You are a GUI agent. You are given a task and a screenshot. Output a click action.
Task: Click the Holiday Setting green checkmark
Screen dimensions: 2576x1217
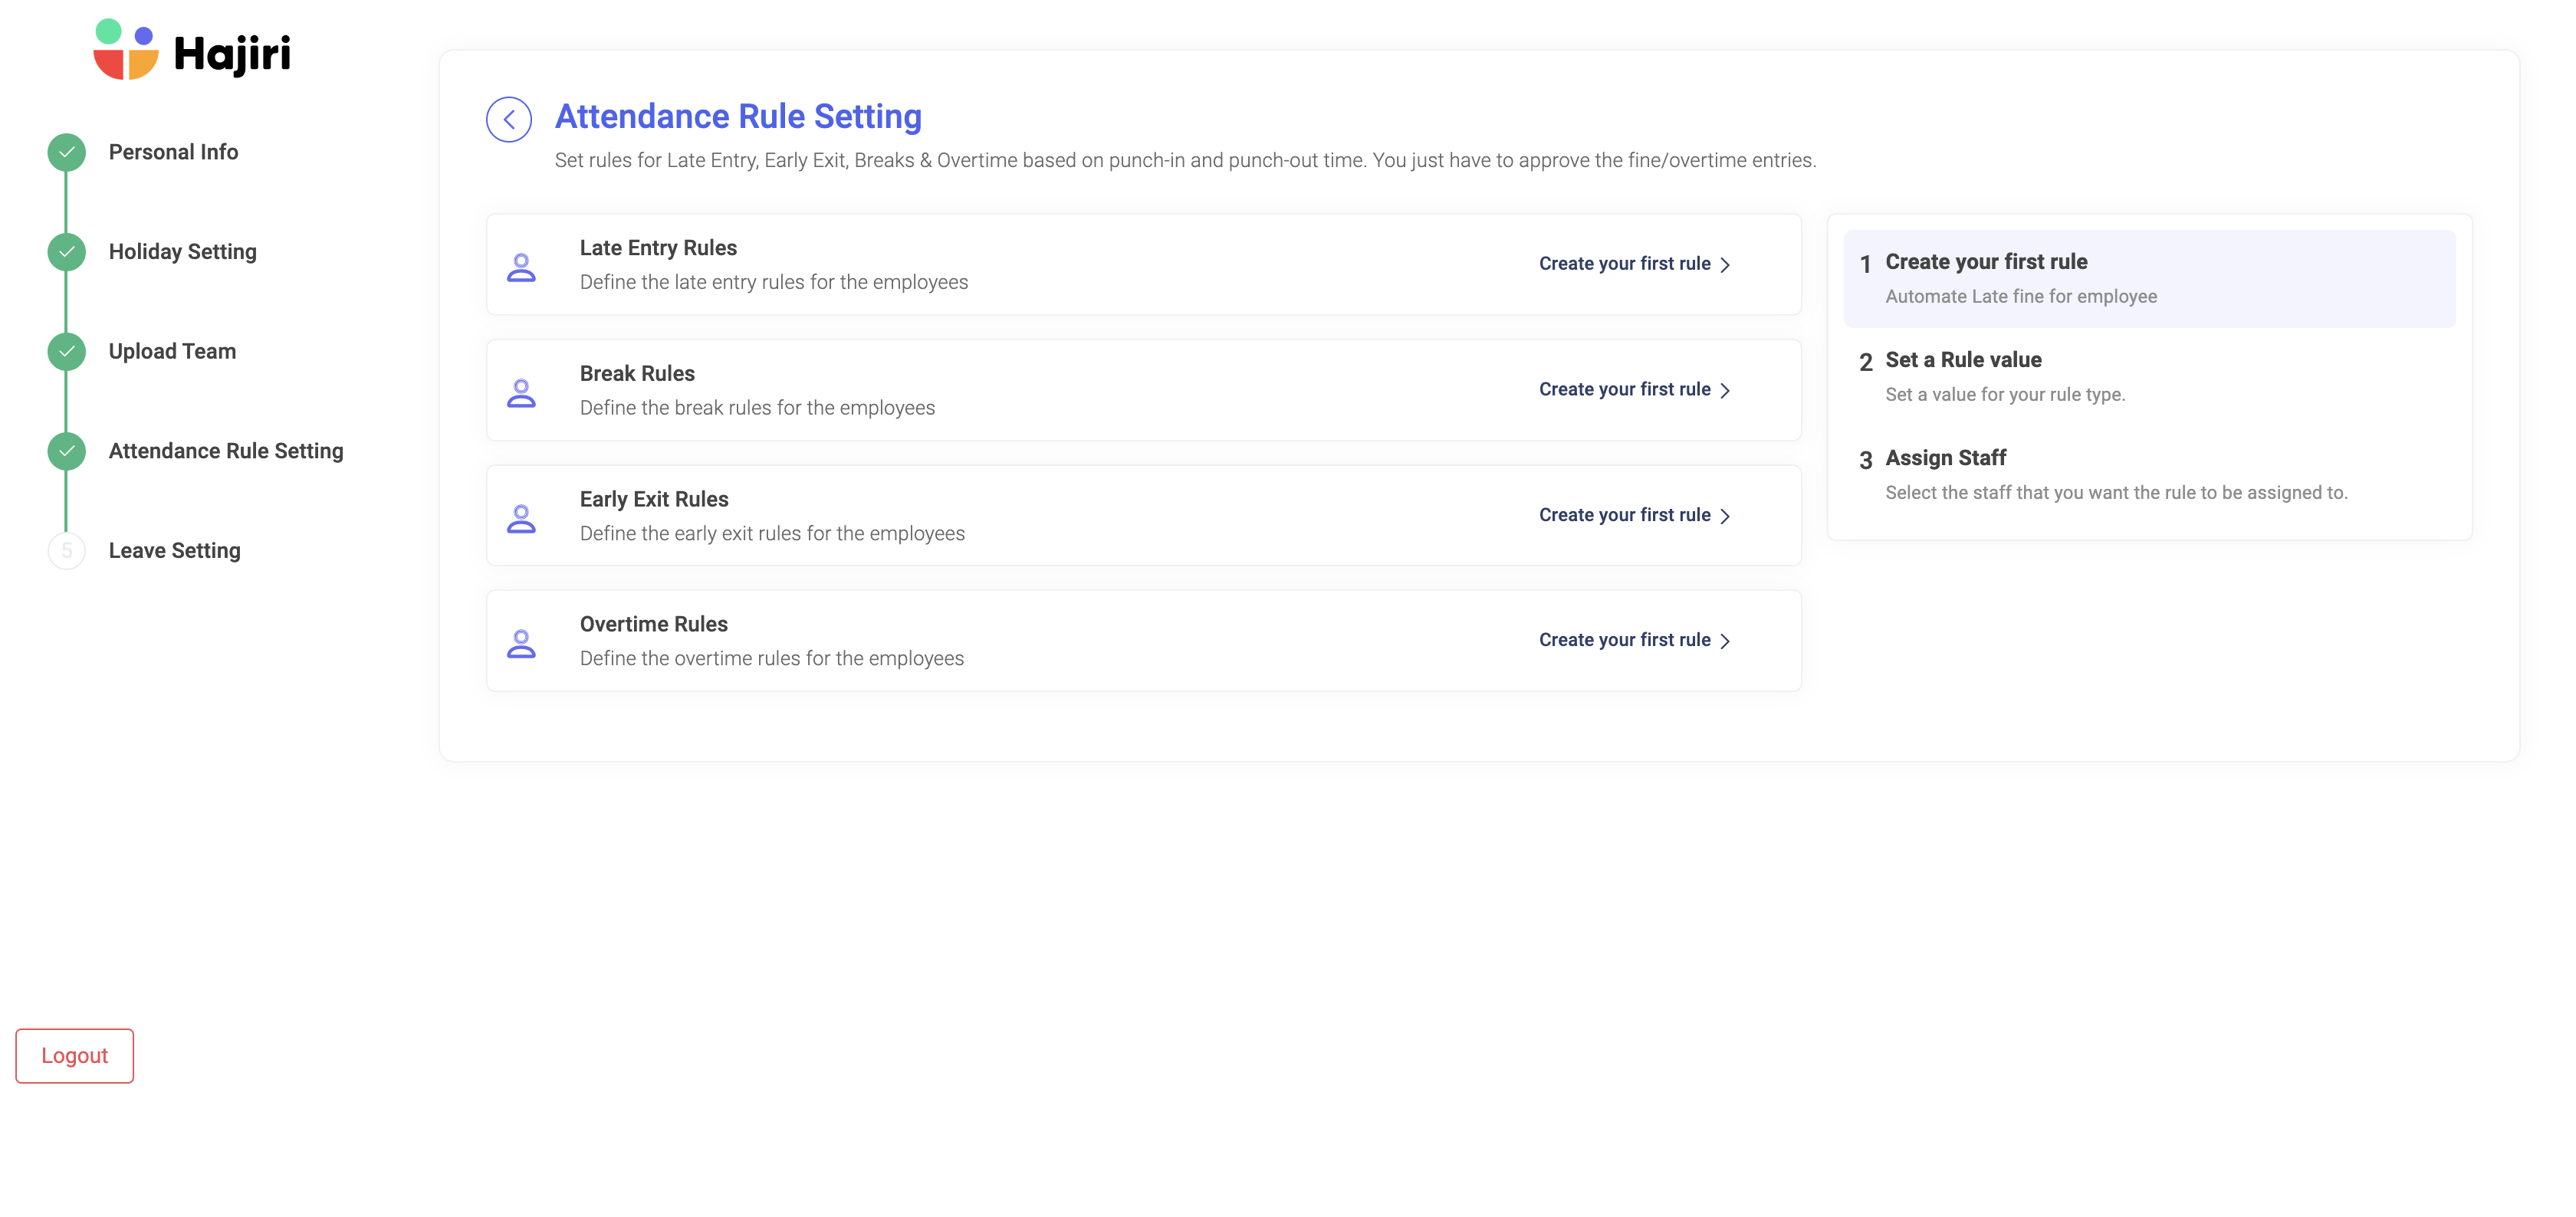pos(66,252)
